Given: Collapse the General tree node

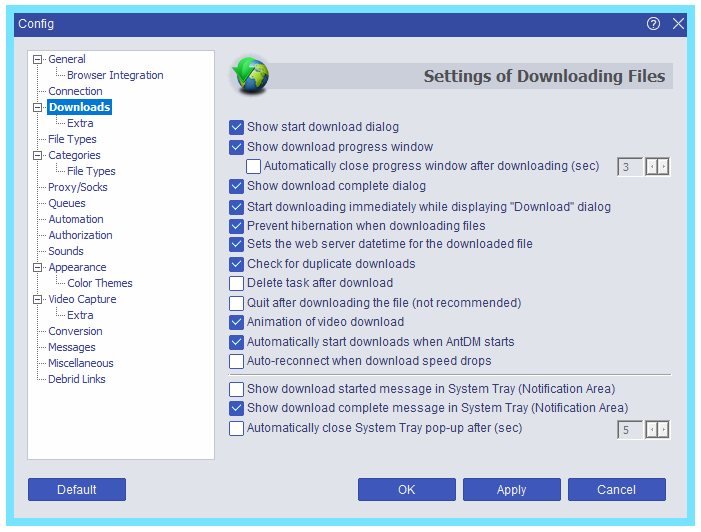Looking at the screenshot, I should [38, 59].
